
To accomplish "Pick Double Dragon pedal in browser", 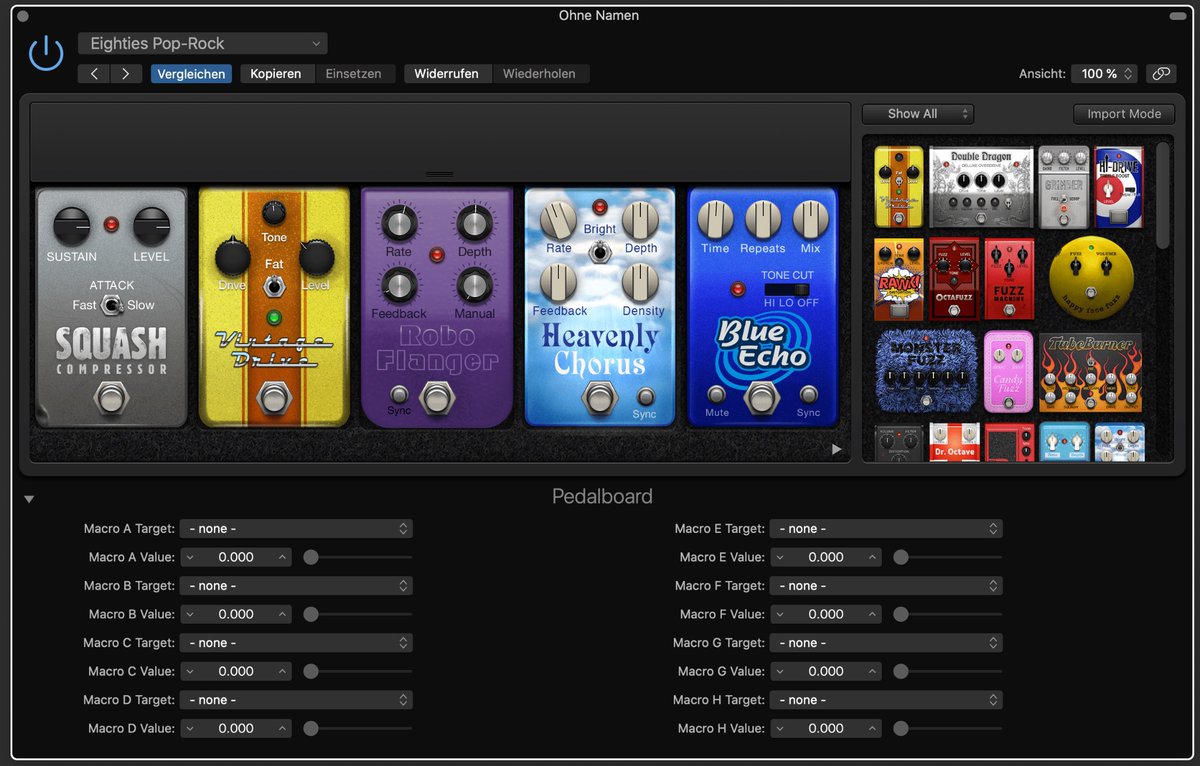I will (x=980, y=187).
